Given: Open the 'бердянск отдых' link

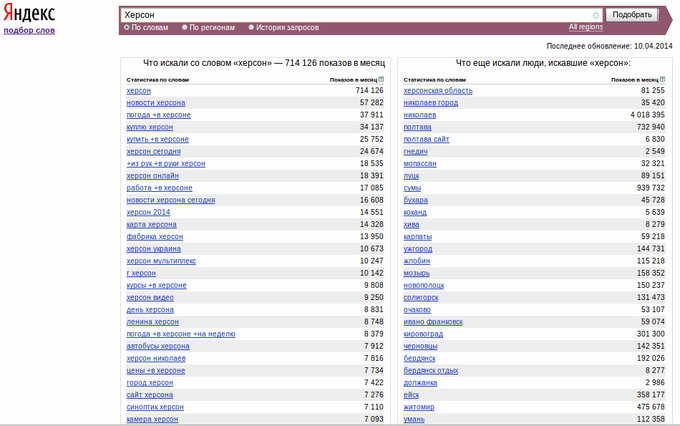Looking at the screenshot, I should click(x=431, y=370).
